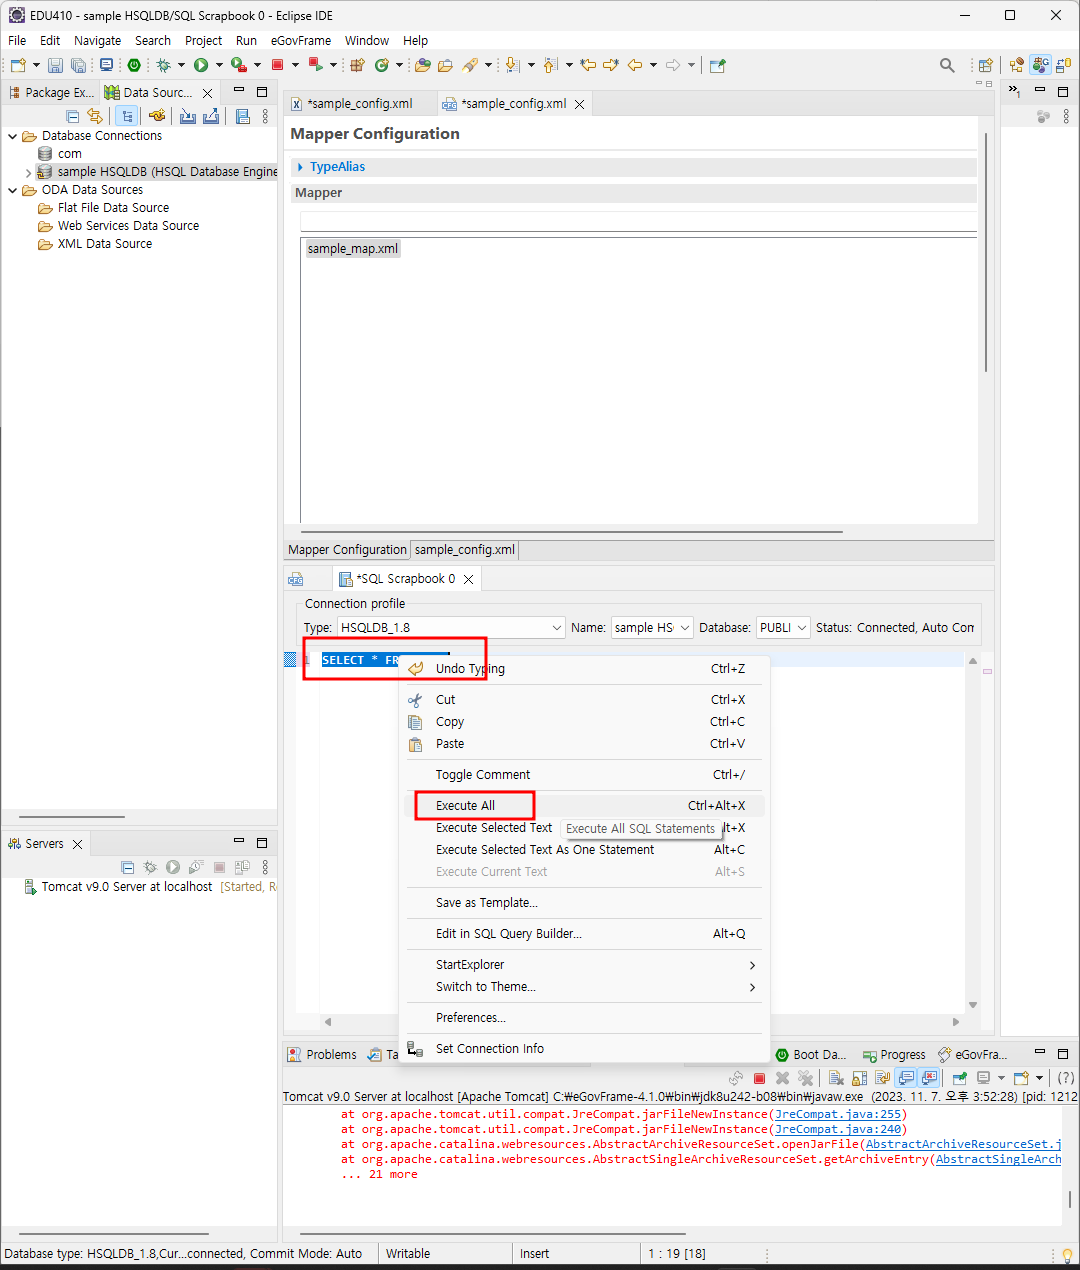Open the JreCompat.java:255 link in console

coord(838,1114)
